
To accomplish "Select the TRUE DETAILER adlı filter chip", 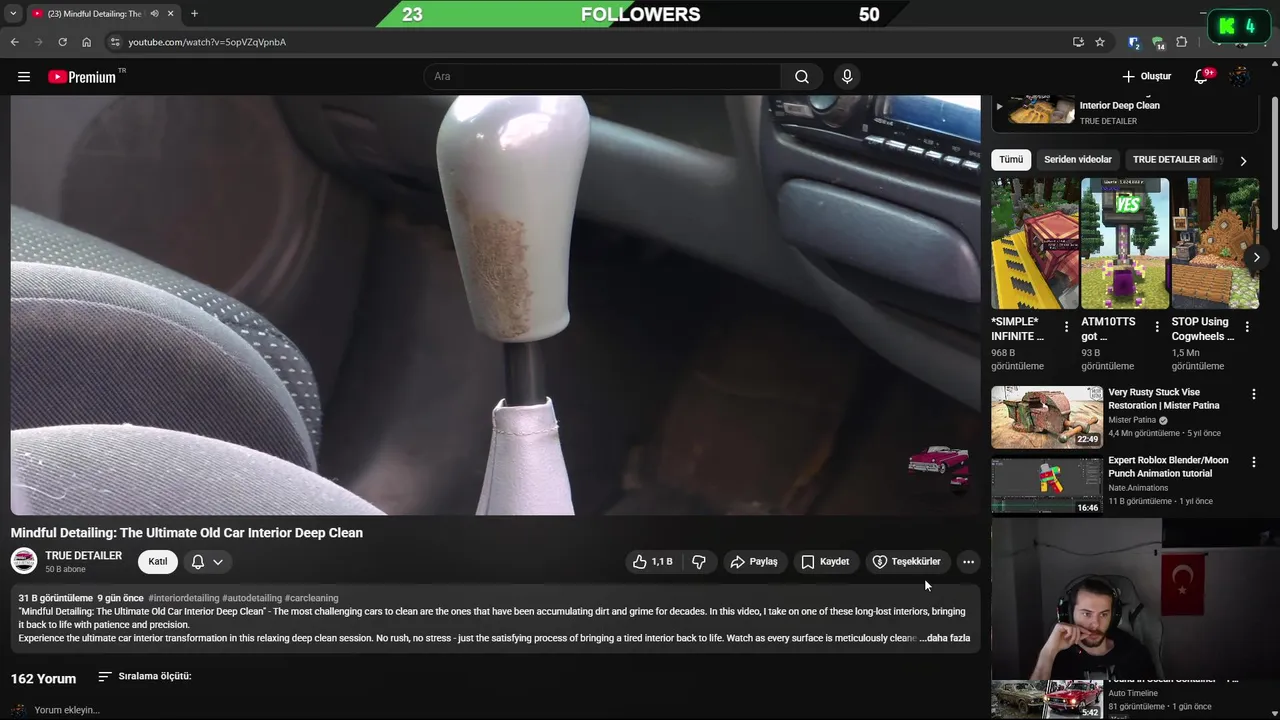I will coord(1175,160).
